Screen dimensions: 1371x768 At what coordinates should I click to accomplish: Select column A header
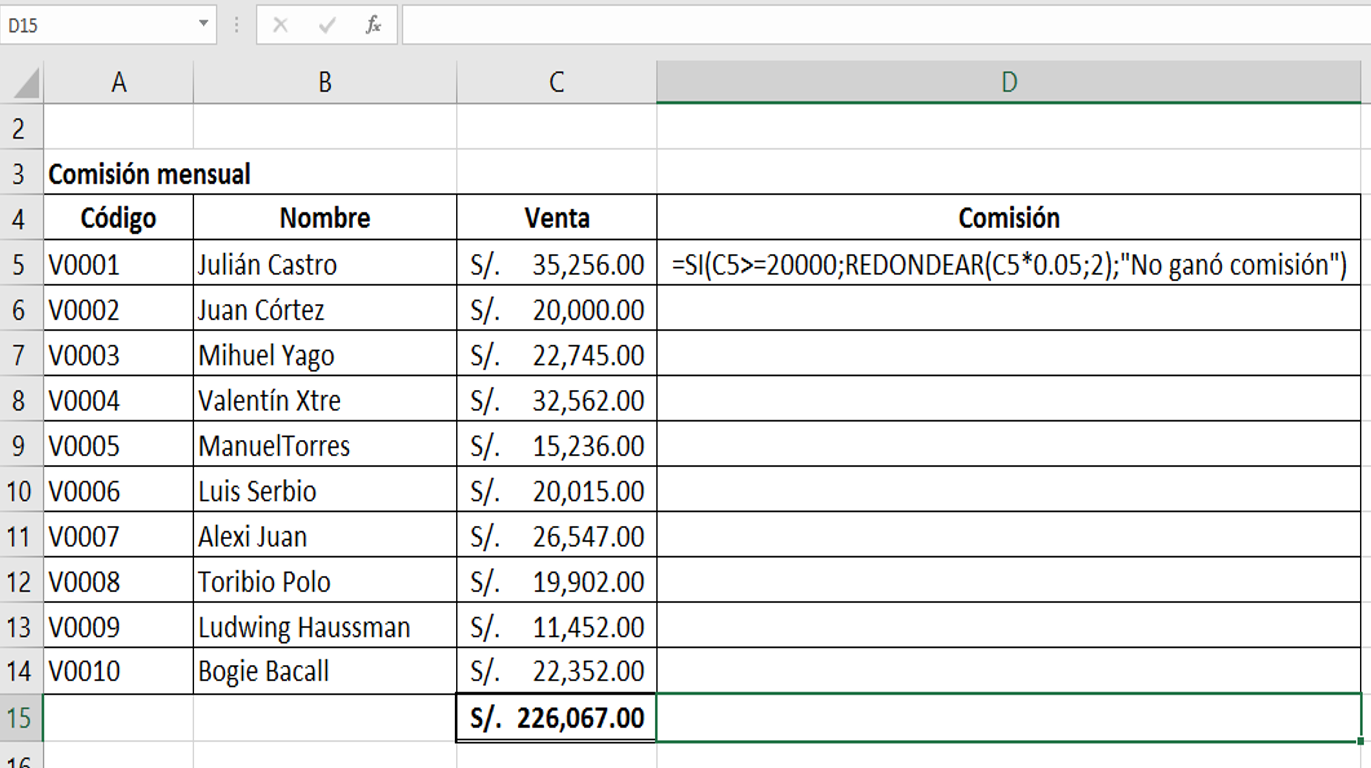[119, 83]
